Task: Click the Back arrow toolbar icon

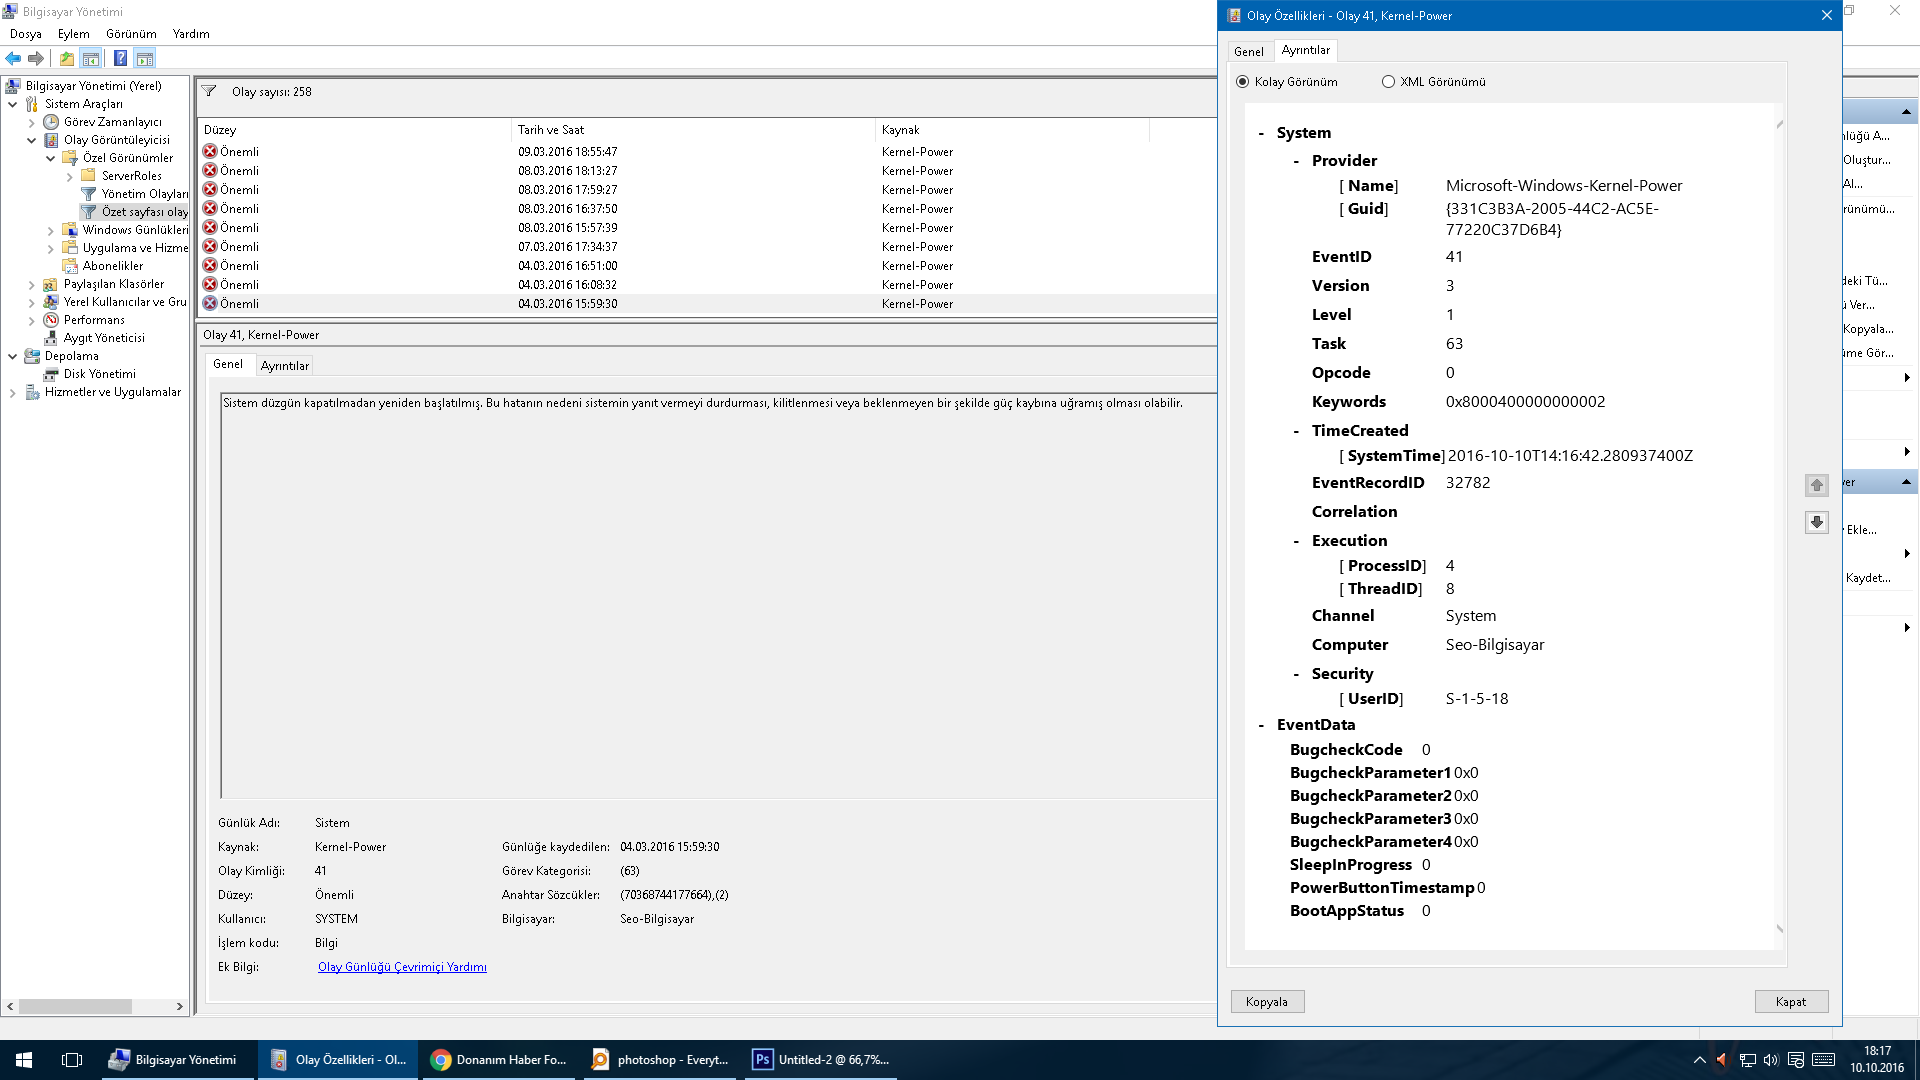Action: (13, 58)
